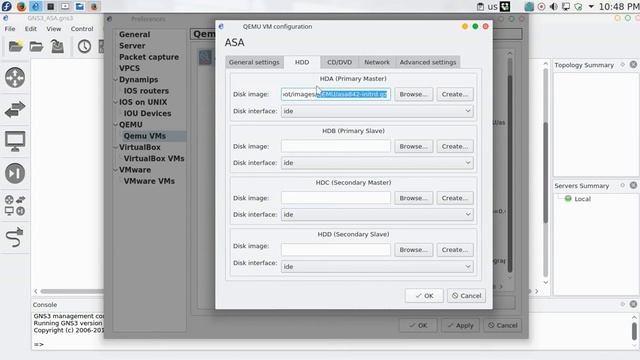
Task: Open HDD disk interface dropdown
Action: tap(377, 267)
